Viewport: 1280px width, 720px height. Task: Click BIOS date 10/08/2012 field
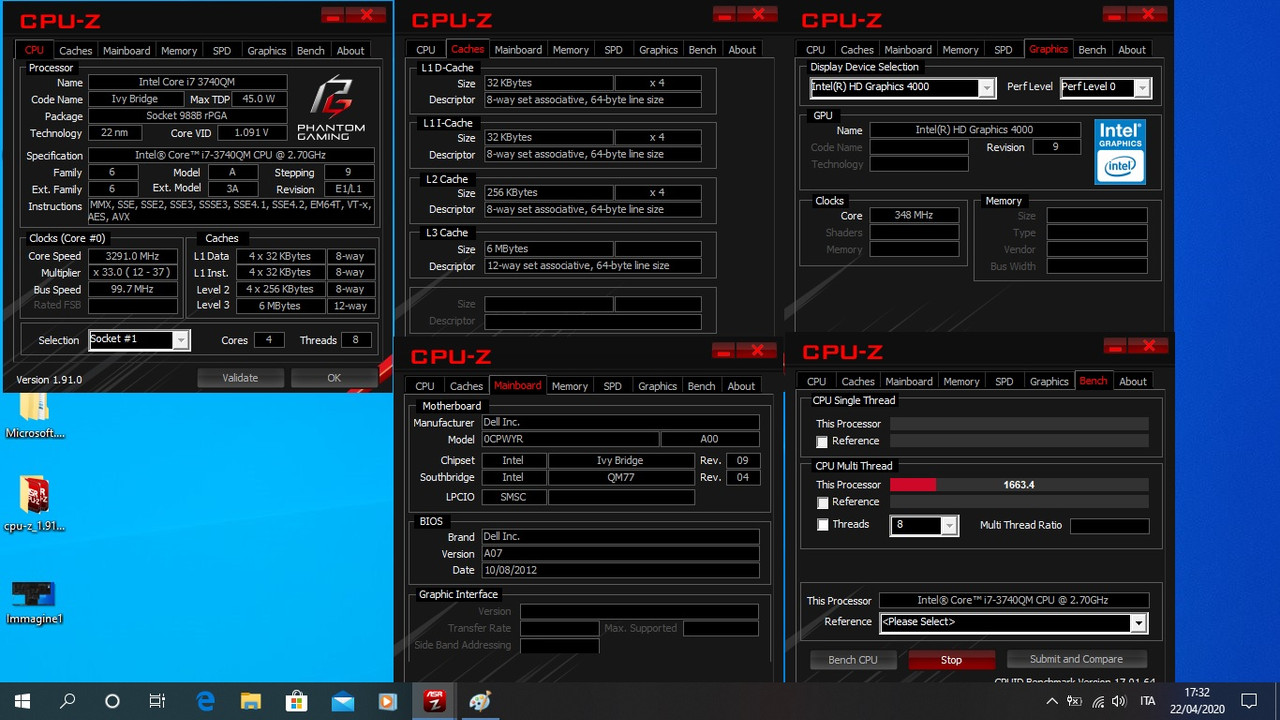(x=620, y=571)
